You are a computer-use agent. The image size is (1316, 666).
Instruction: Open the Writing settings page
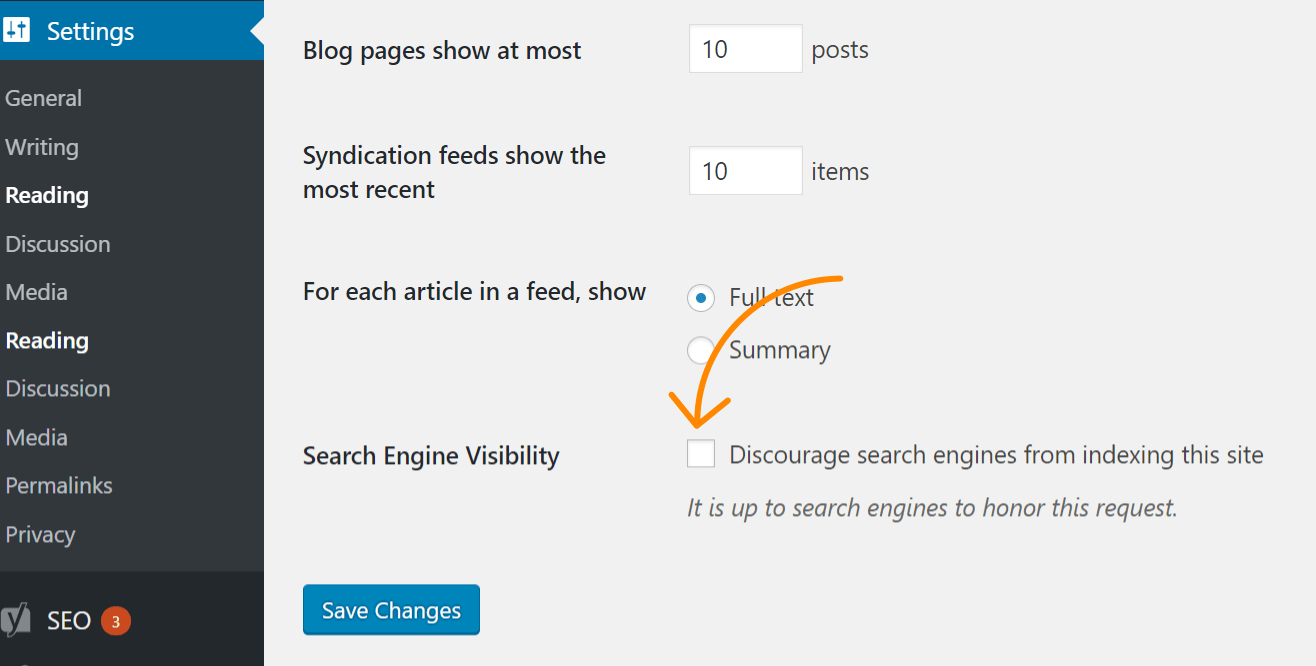(42, 146)
